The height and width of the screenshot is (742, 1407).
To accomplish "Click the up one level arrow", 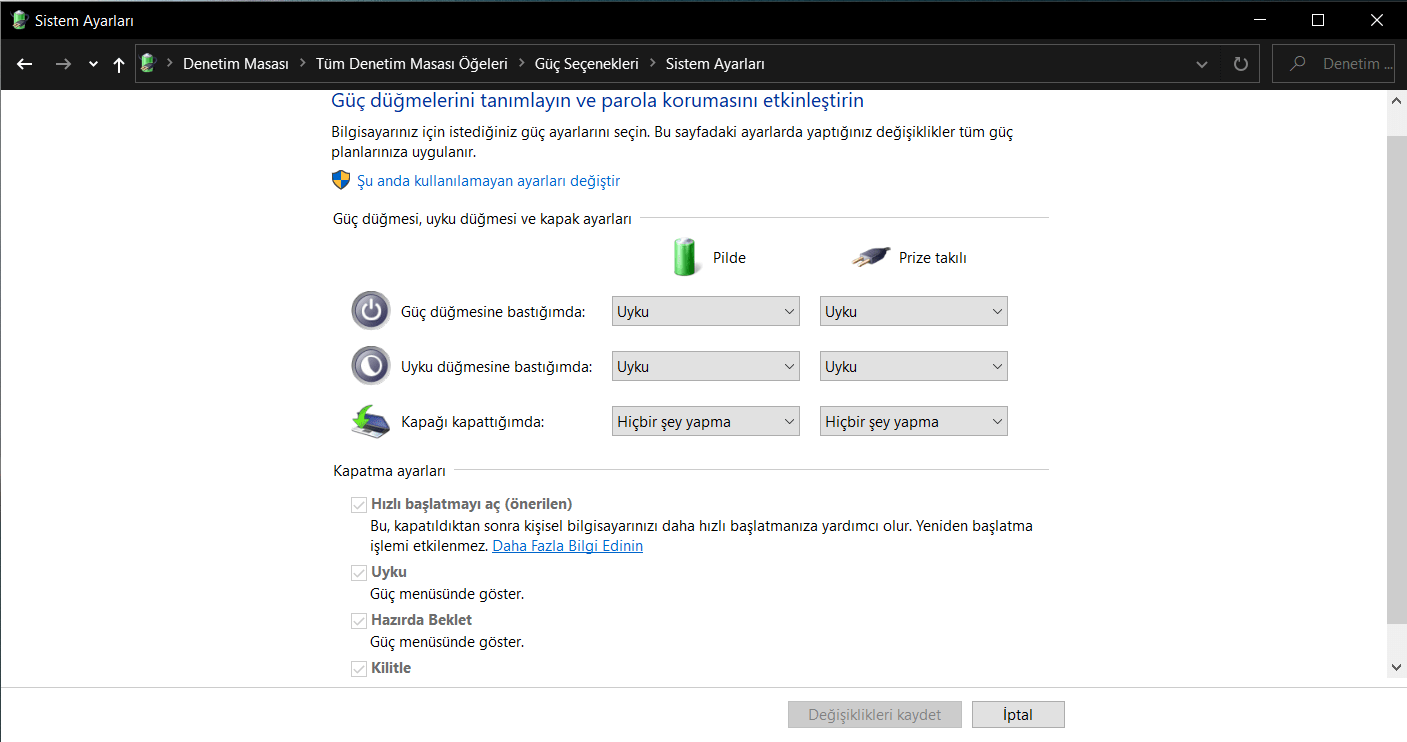I will pos(119,64).
